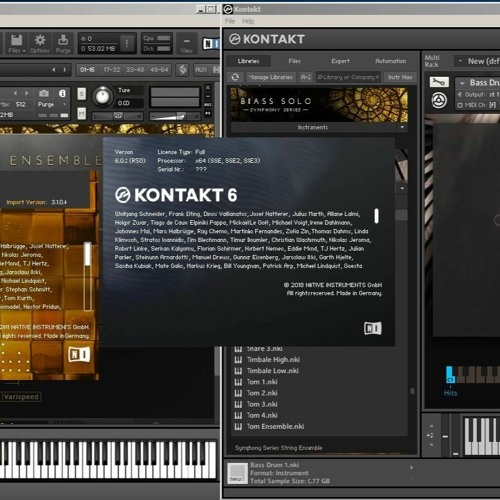Switch to the Automation tab
The height and width of the screenshot is (500, 500).
(x=391, y=61)
